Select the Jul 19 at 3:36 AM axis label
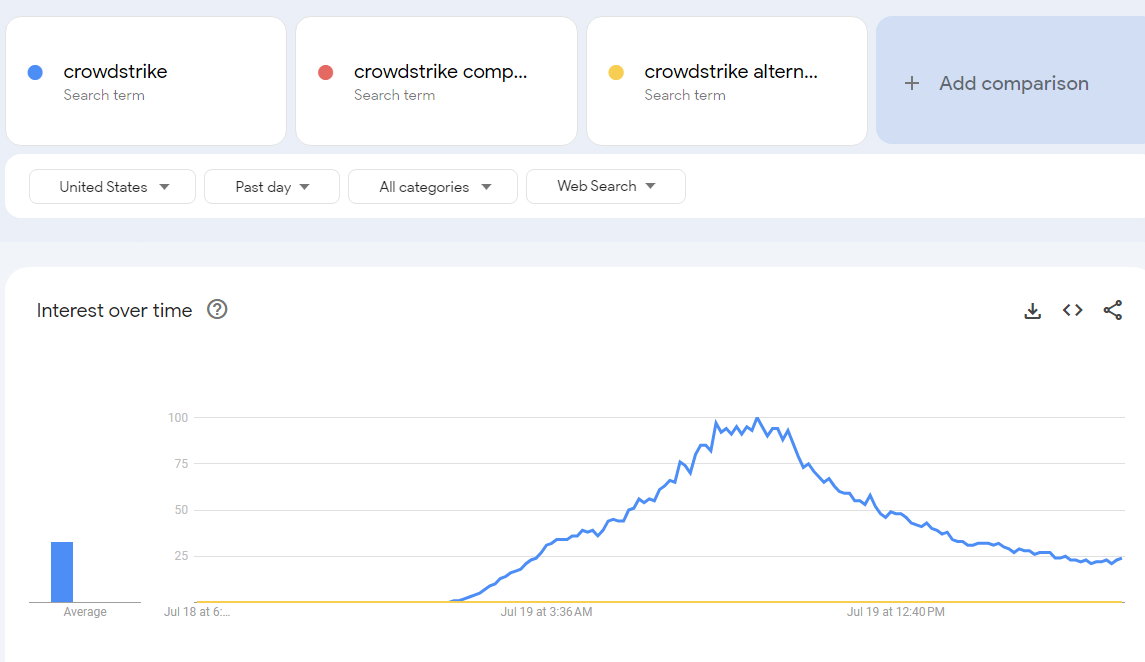This screenshot has width=1145, height=662. tap(545, 611)
